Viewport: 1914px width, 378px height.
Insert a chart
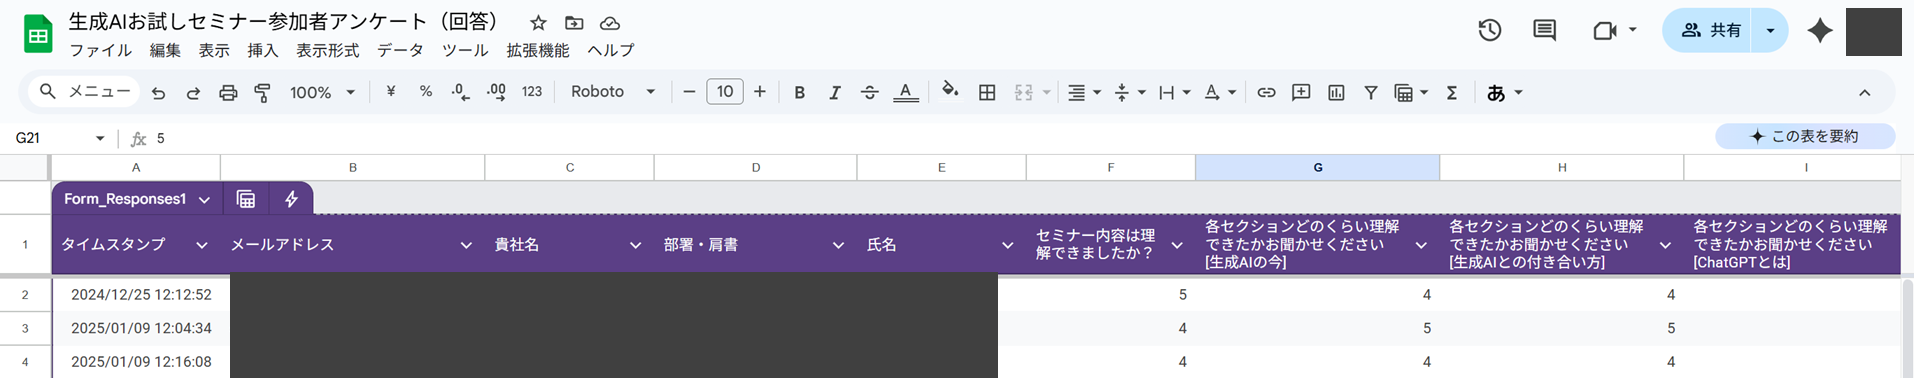click(x=1336, y=92)
